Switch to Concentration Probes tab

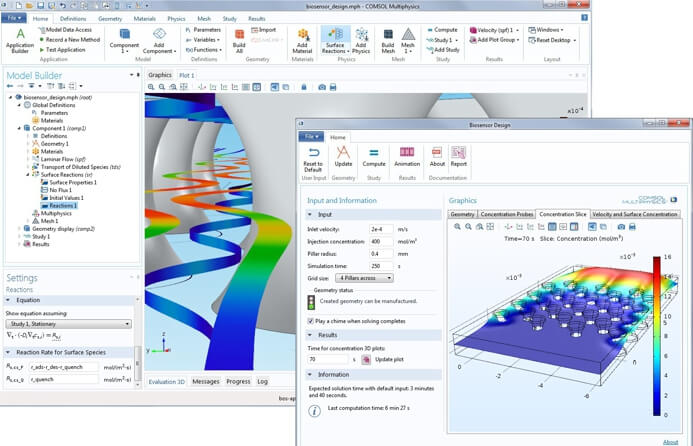(506, 214)
